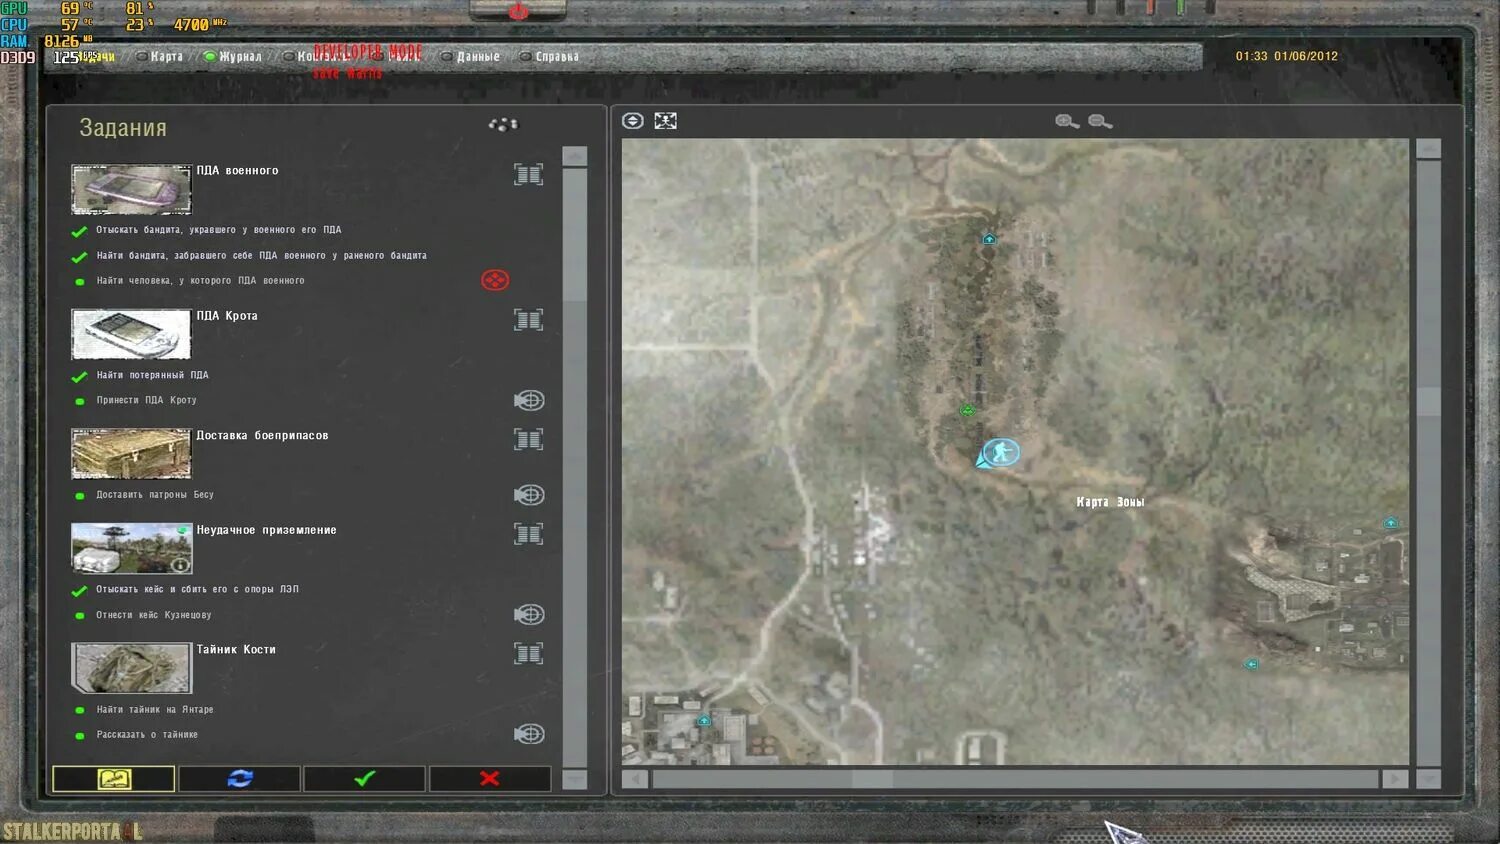Screen dimensions: 1500x844
Task: Switch to the Карта tab
Action: pyautogui.click(x=160, y=57)
